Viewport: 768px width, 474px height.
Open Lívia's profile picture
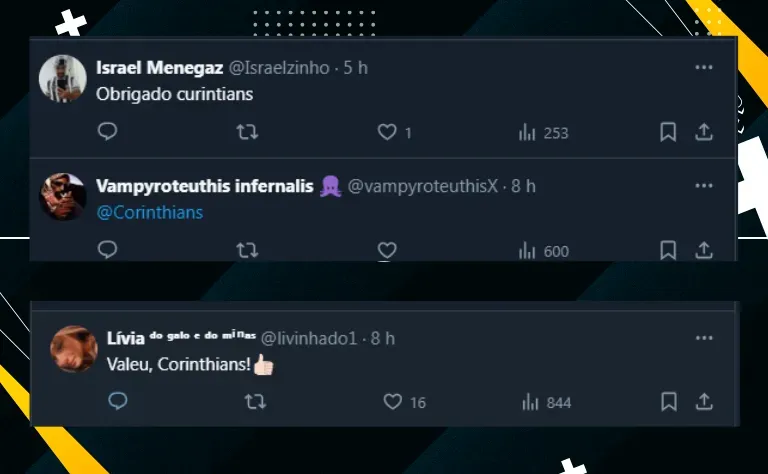point(74,349)
